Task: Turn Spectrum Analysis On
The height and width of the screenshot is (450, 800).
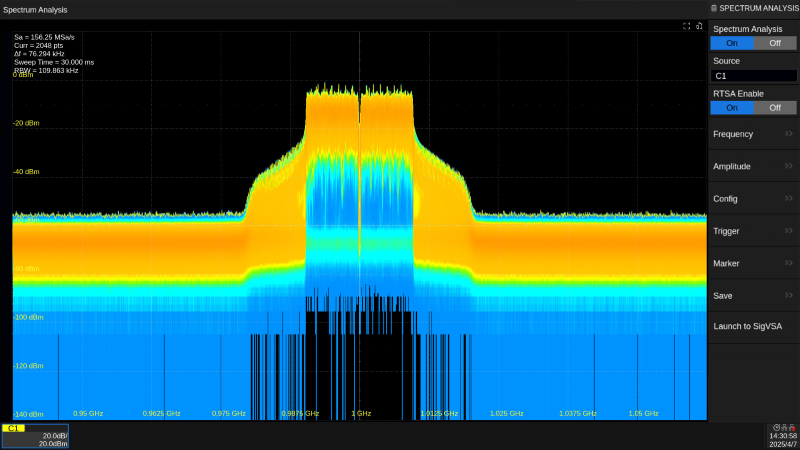Action: (732, 43)
